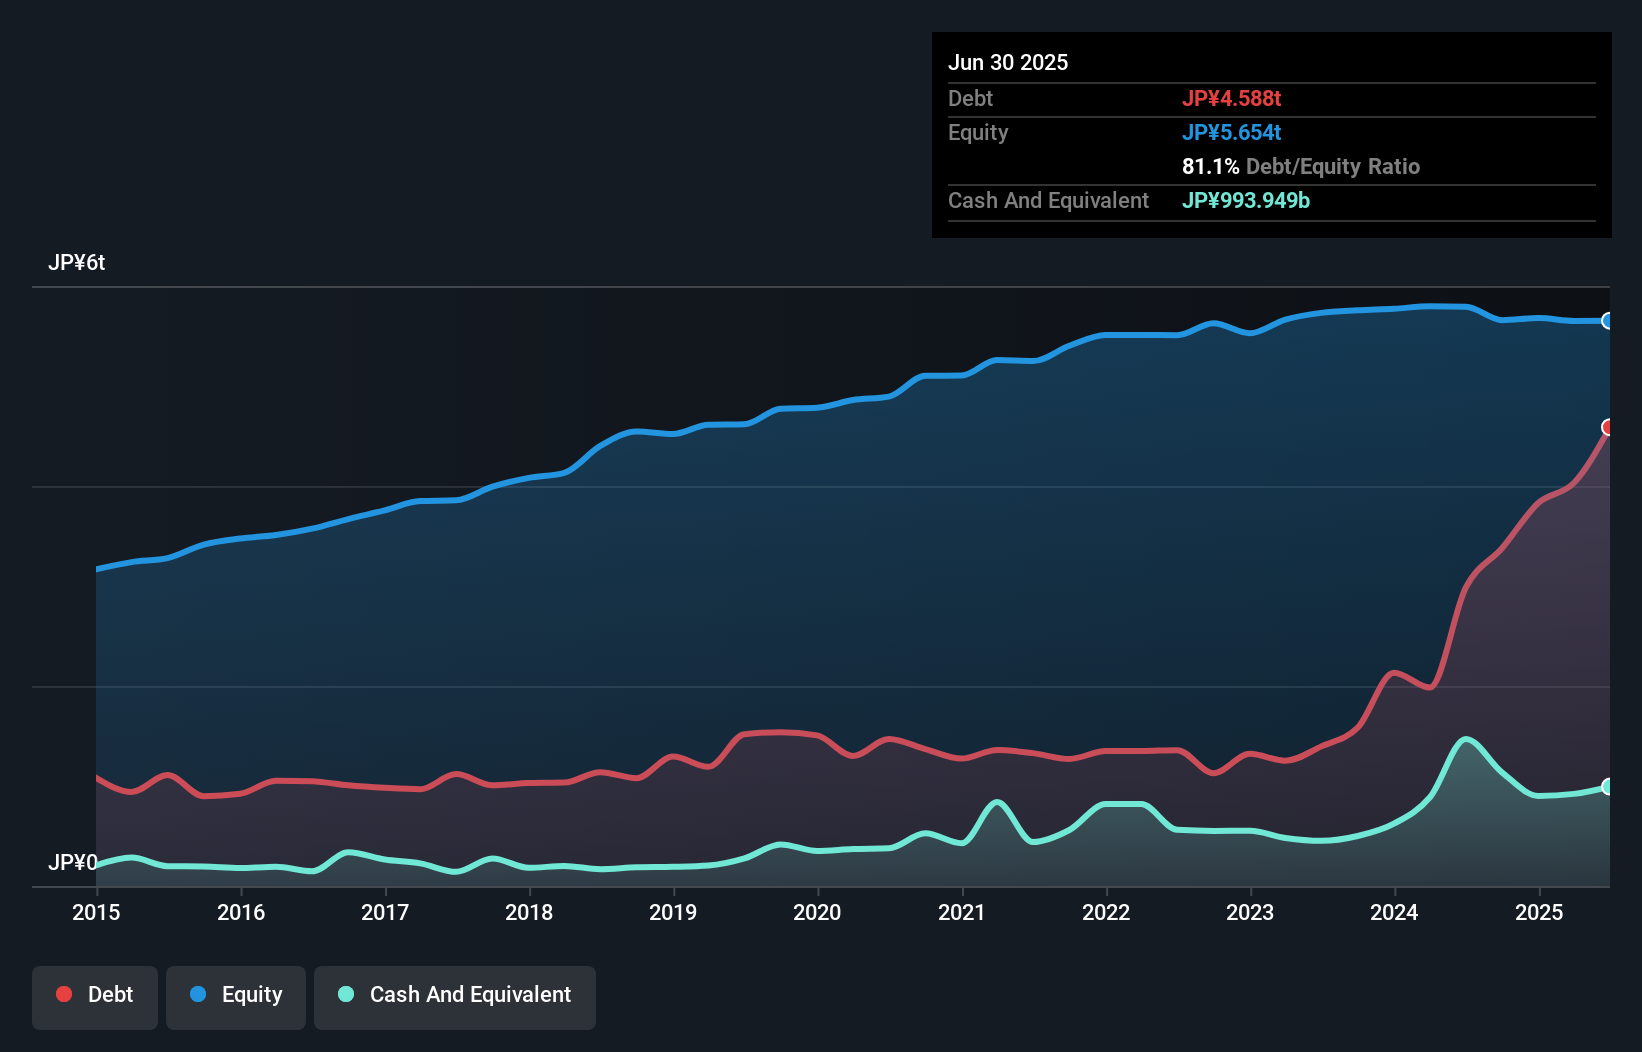Screen dimensions: 1642x1052
Task: Expand details for the Debt/Equity Ratio row
Action: coord(1300,166)
